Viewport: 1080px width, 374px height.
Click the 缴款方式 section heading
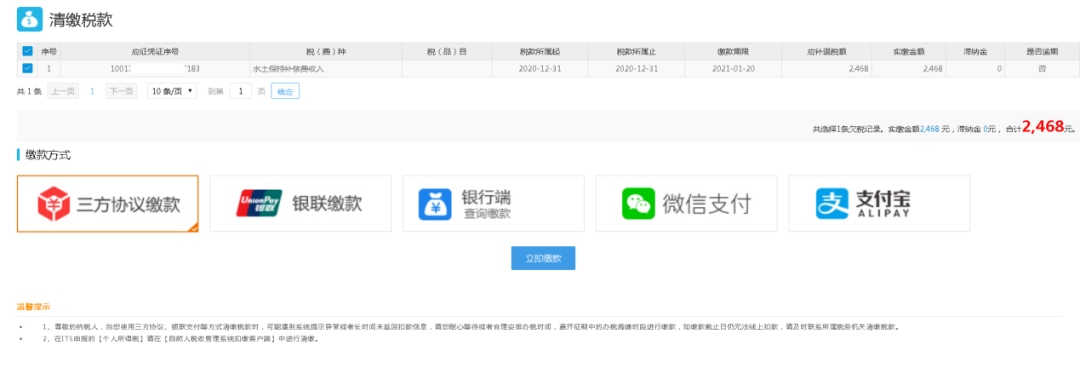tap(48, 156)
